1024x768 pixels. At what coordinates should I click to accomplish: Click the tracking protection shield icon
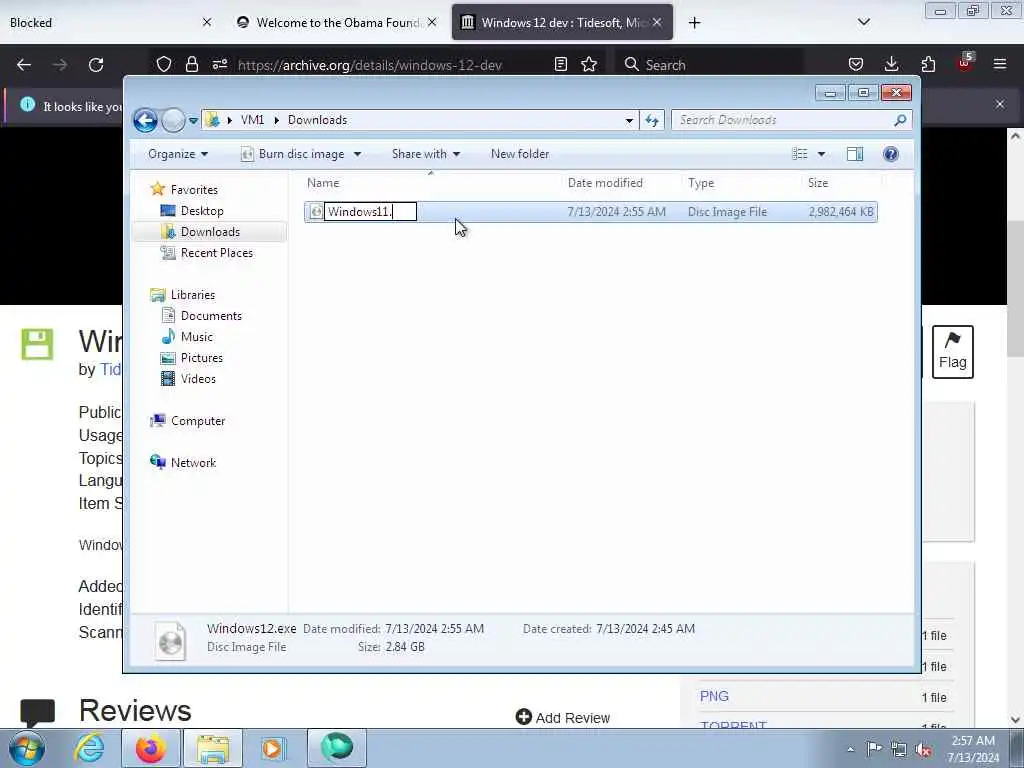[x=163, y=64]
